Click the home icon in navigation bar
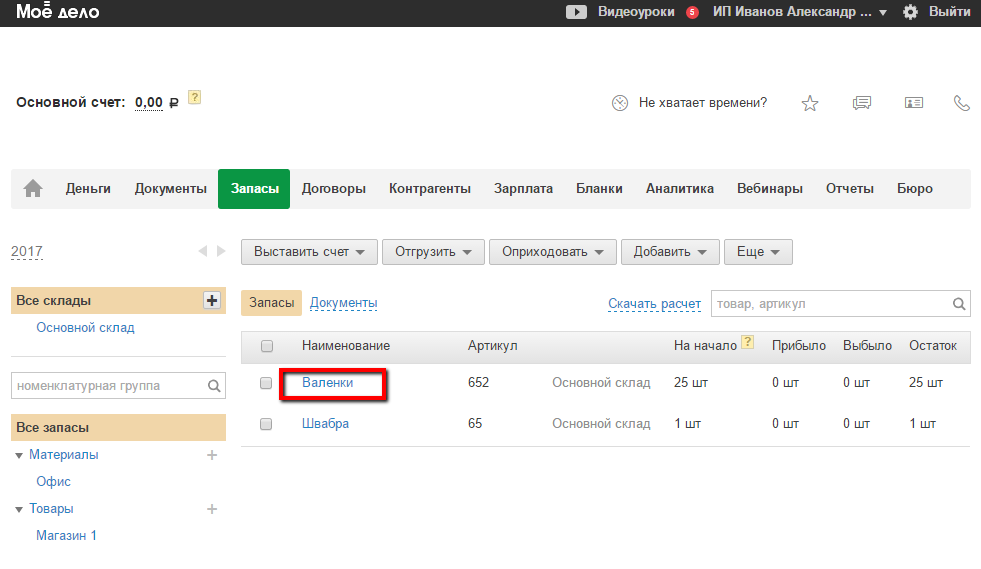This screenshot has width=981, height=569. click(33, 188)
